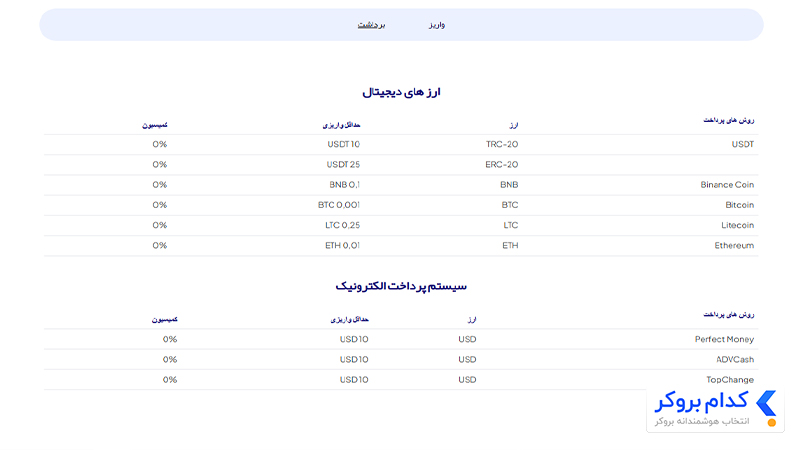Click the 0% commission in Perfect Money row

click(x=170, y=339)
